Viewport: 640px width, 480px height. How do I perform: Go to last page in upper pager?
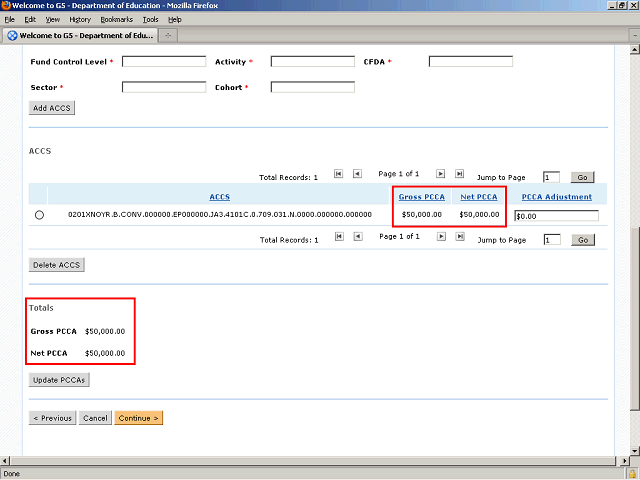point(459,174)
